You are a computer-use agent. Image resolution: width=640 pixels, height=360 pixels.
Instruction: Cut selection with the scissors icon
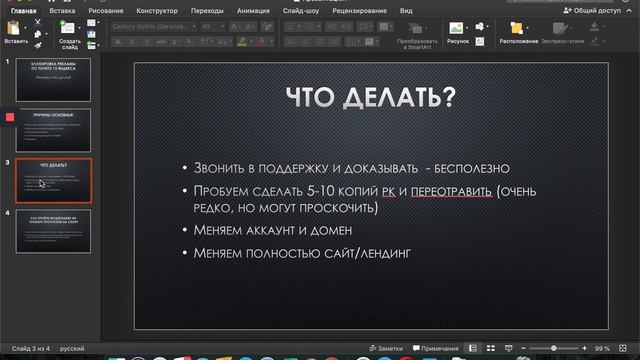(x=38, y=22)
